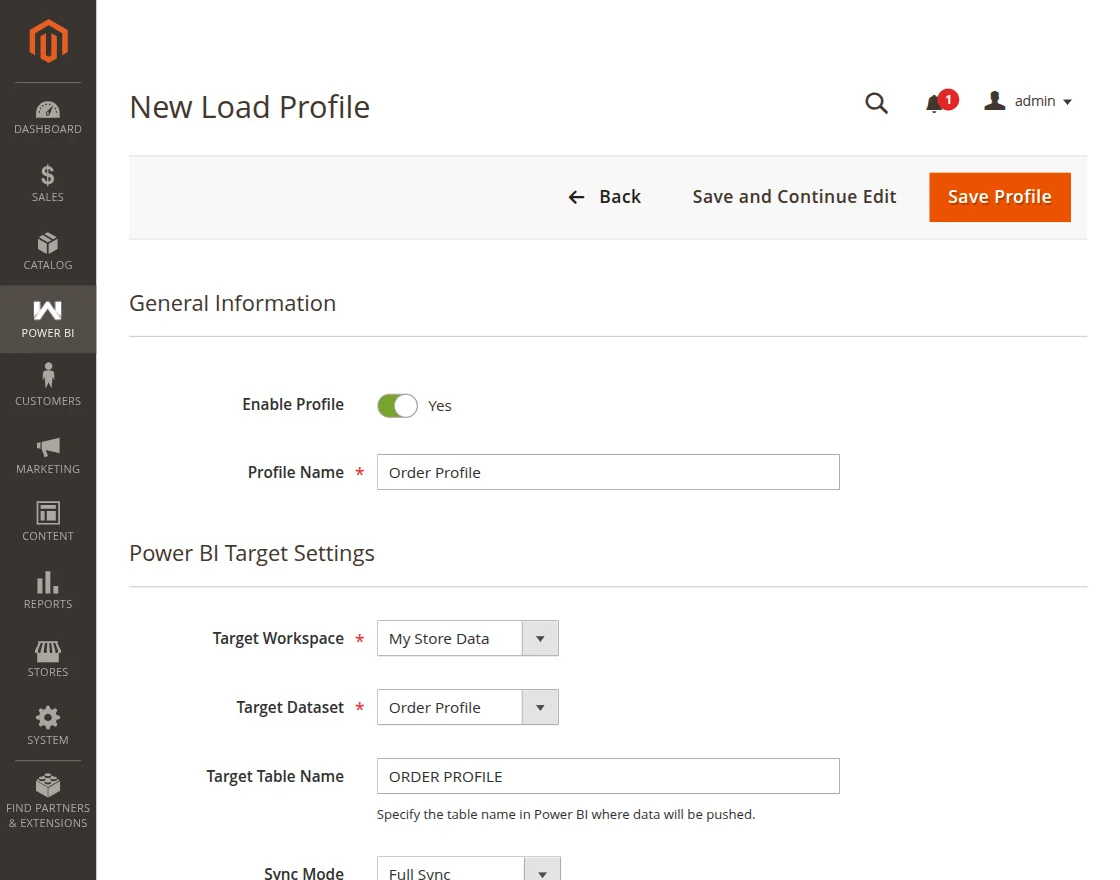Open the Sync Mode dropdown

point(469,870)
